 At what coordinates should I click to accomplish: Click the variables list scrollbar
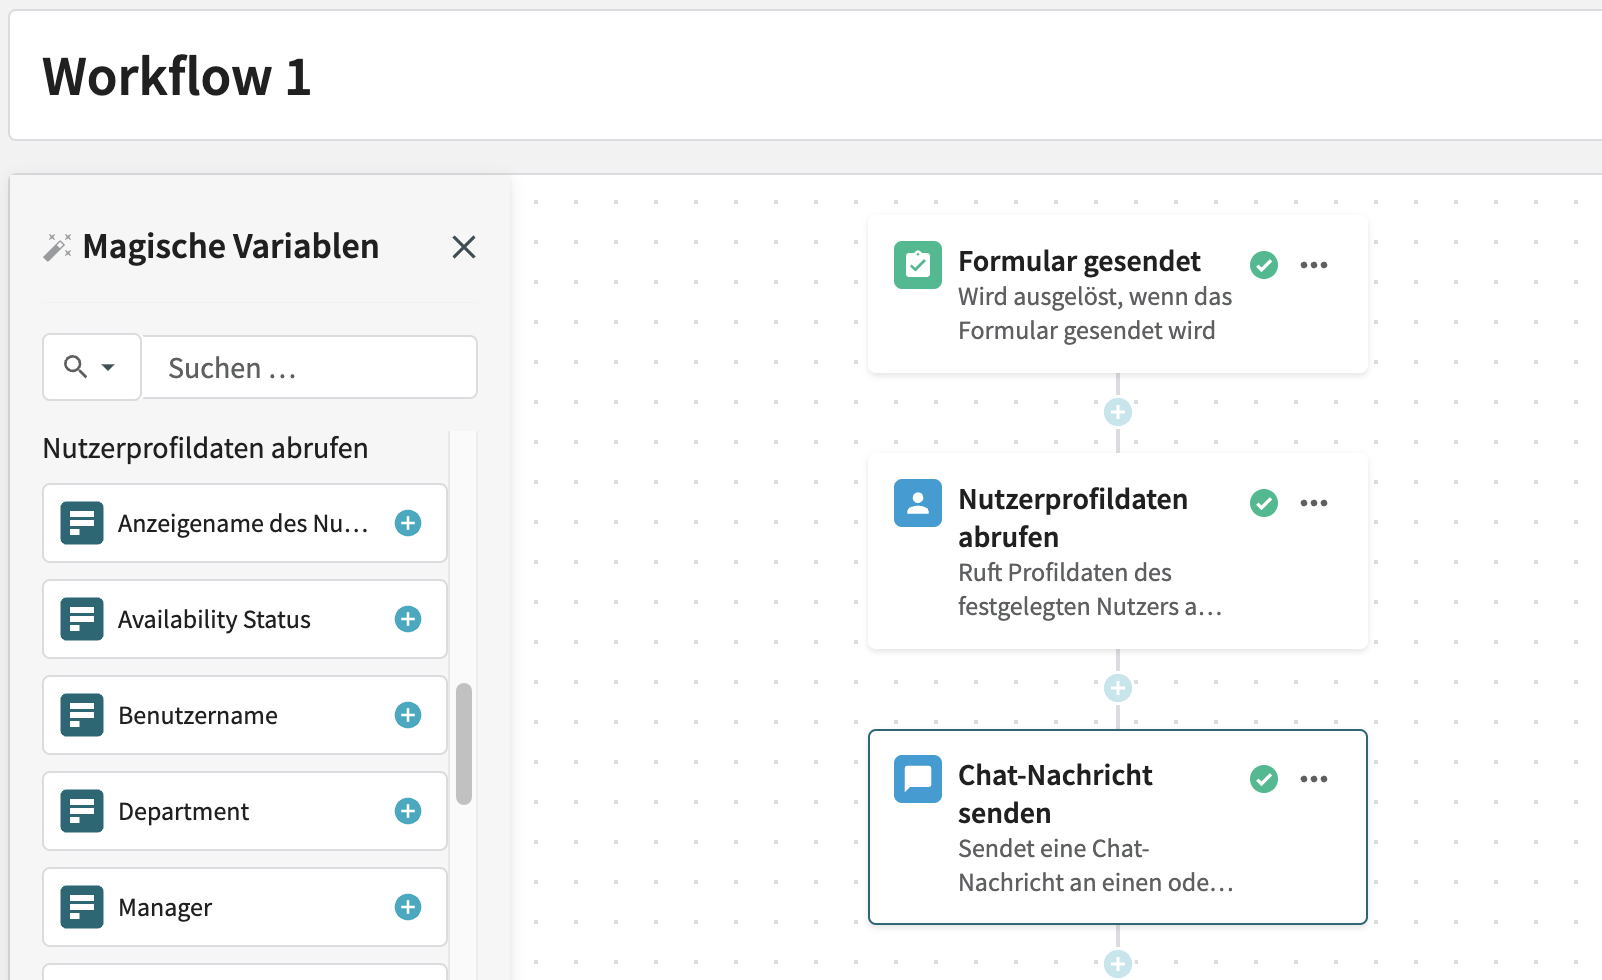pos(464,743)
